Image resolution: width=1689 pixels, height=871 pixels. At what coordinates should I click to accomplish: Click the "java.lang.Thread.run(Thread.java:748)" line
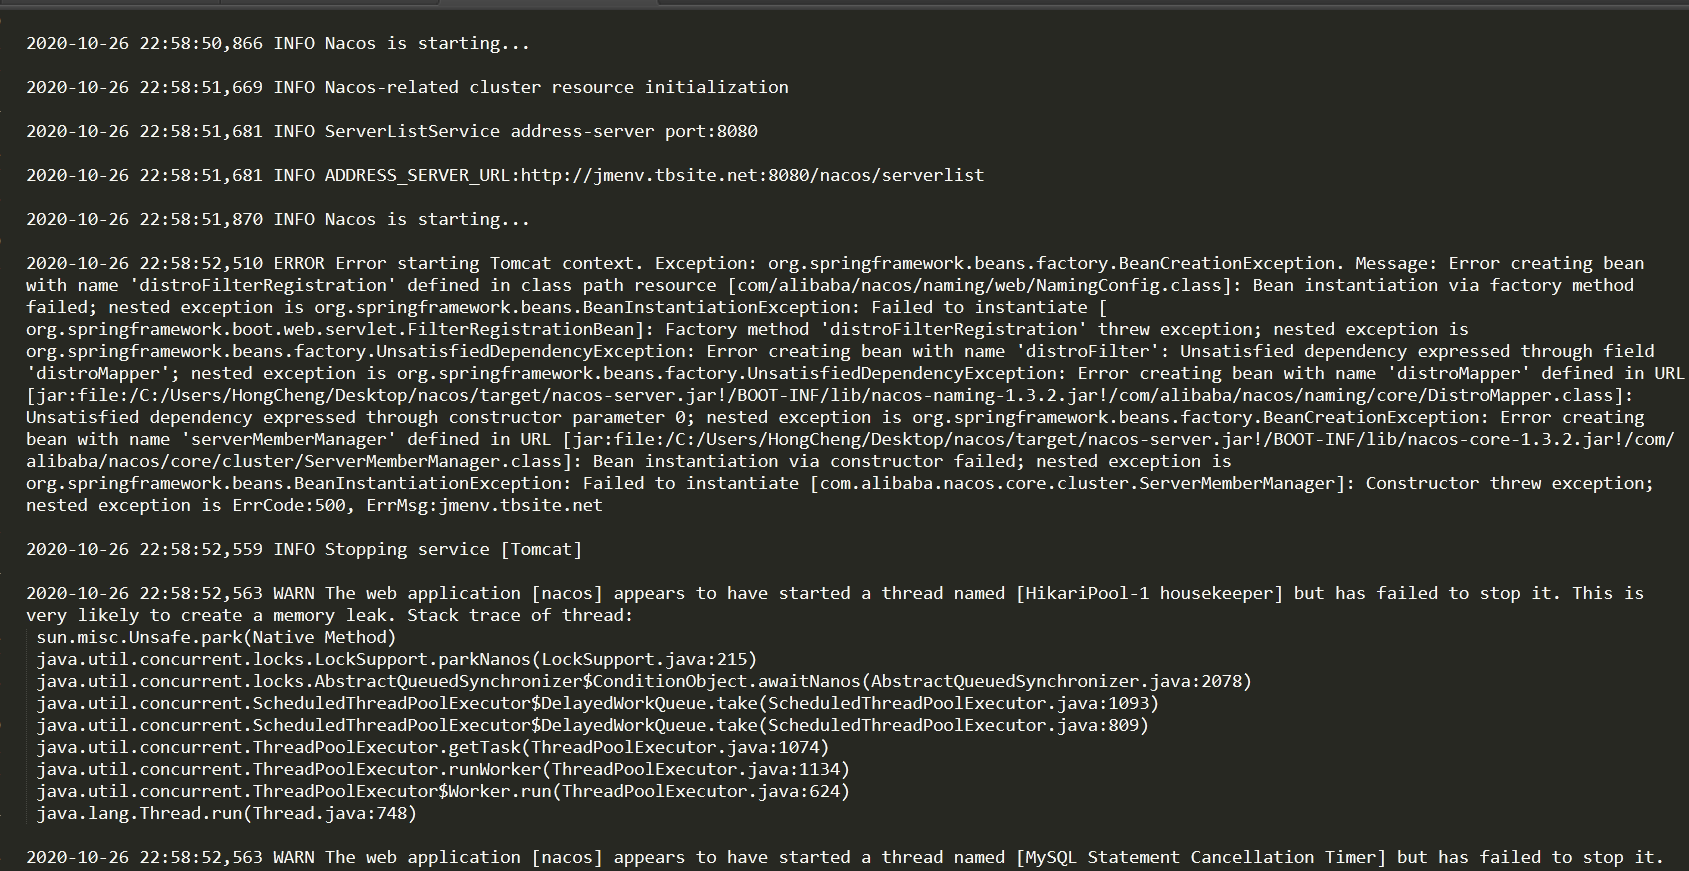tap(227, 813)
